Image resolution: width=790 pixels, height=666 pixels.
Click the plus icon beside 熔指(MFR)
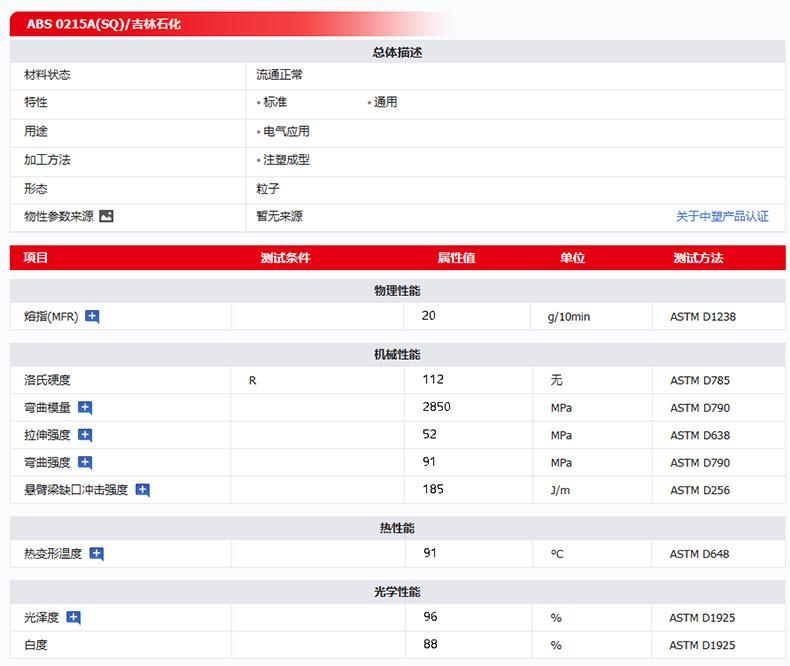[92, 317]
